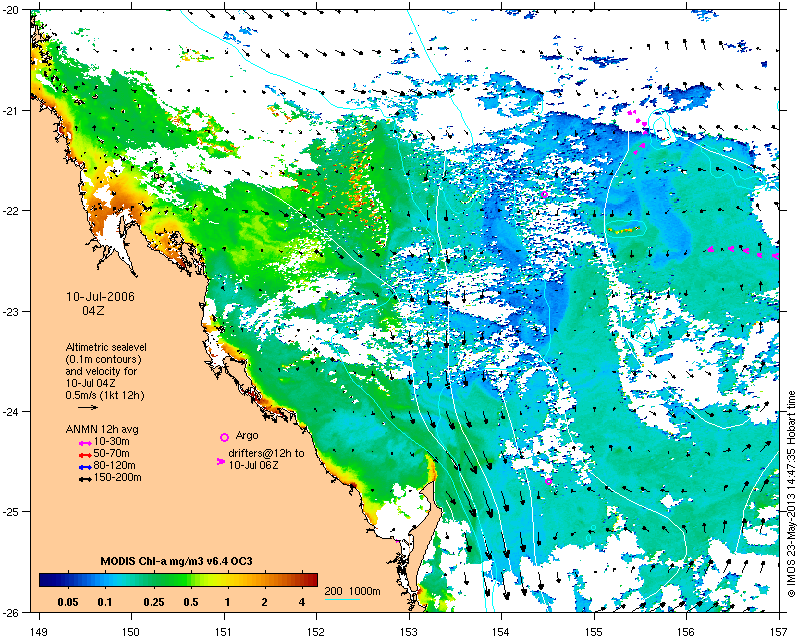Screen dimensions: 800x640
Task: Select the Argo float circle near -24.7 latitude
Action: pos(548,481)
